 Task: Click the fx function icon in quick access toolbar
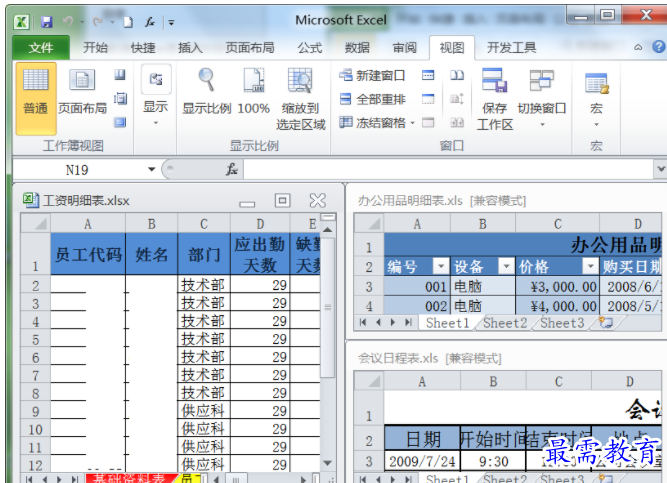click(150, 21)
